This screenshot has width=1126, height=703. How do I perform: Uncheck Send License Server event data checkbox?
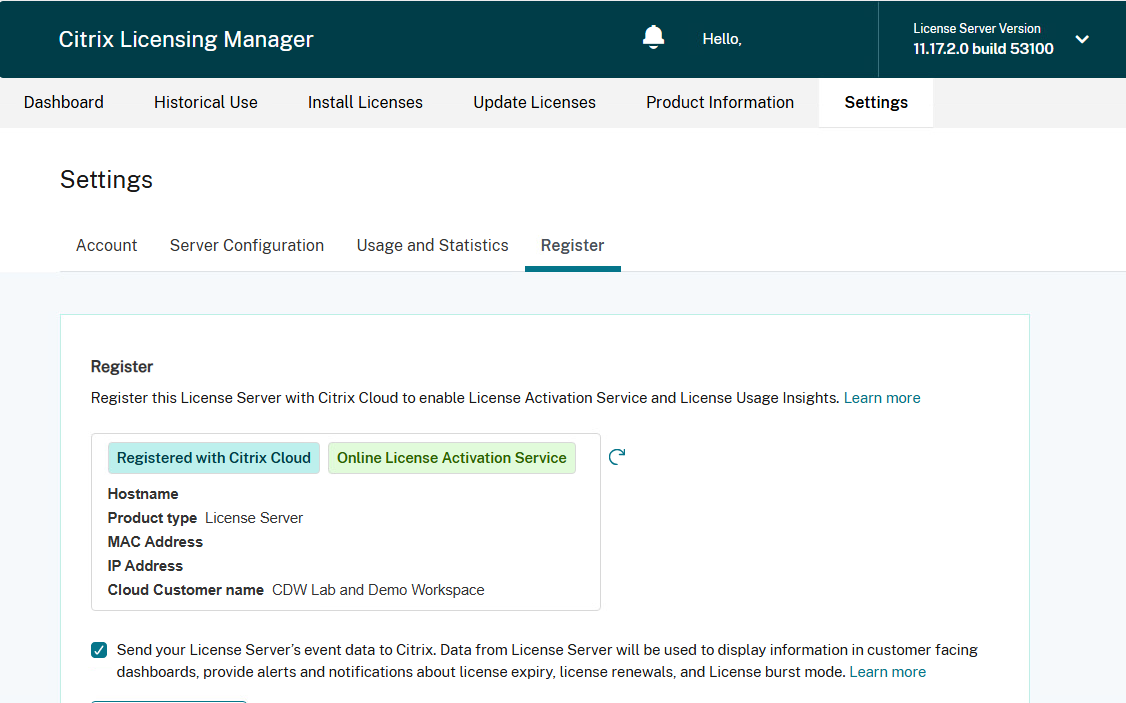tap(99, 650)
